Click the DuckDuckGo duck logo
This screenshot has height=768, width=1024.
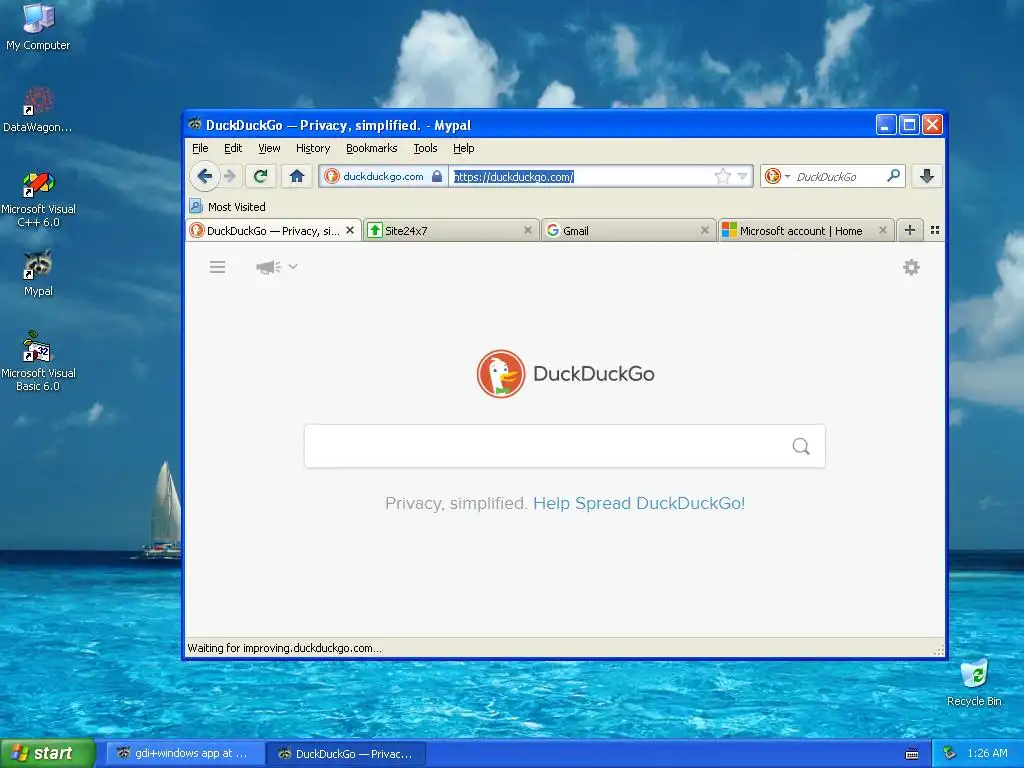click(x=501, y=374)
